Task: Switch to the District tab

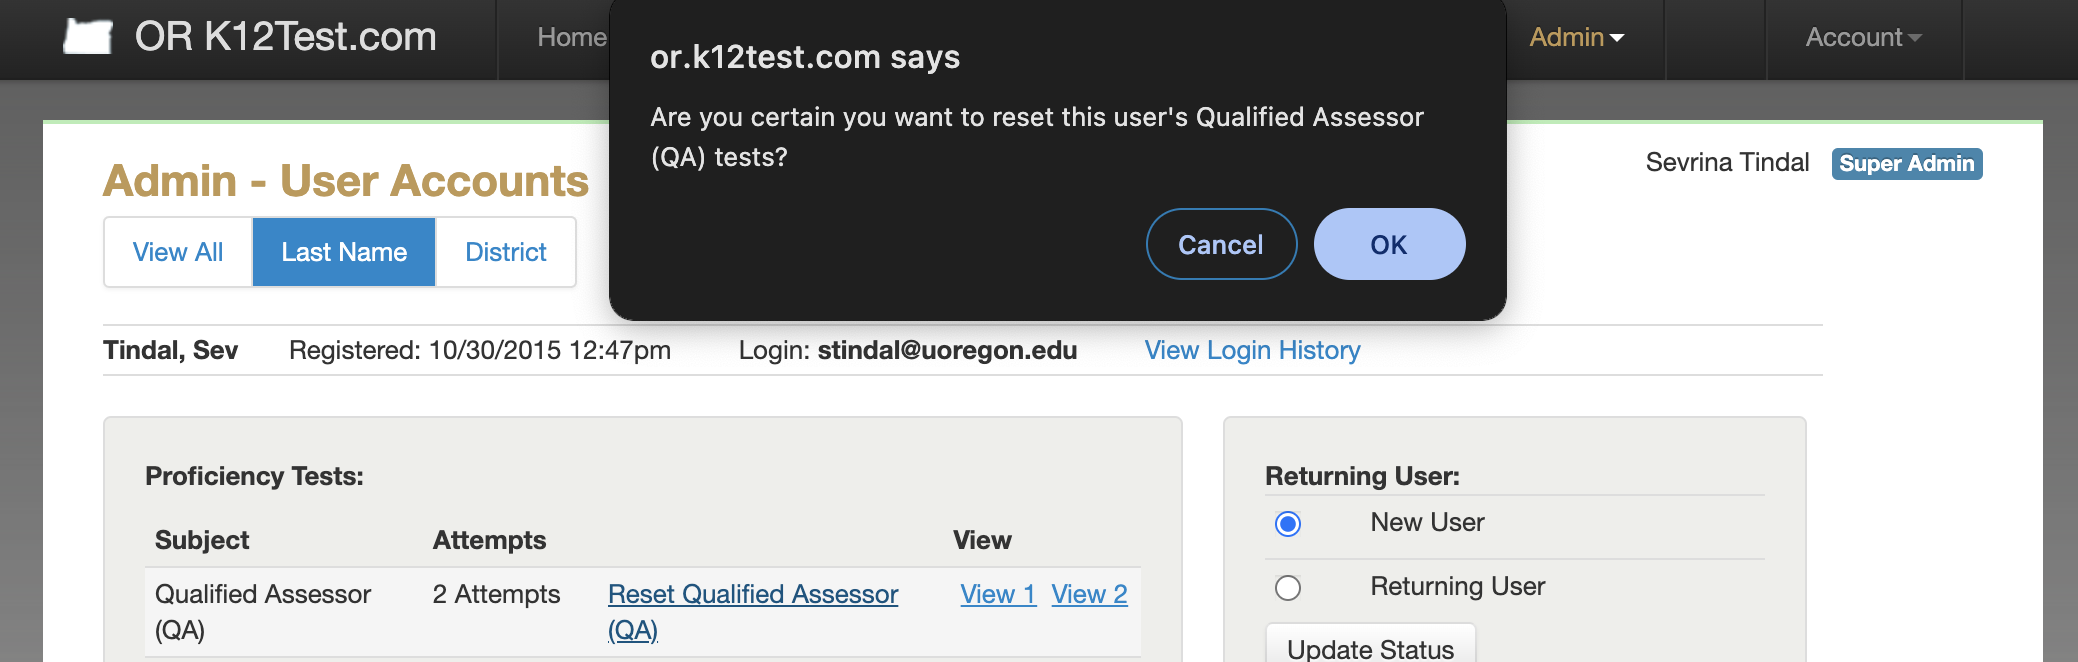Action: 506,252
